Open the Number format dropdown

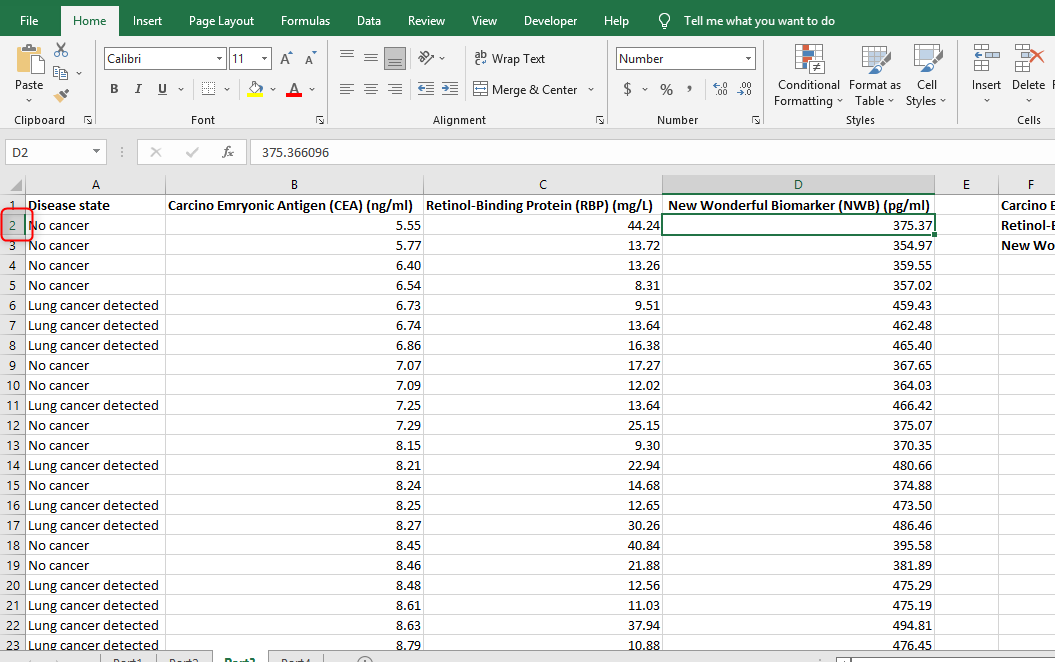[748, 59]
